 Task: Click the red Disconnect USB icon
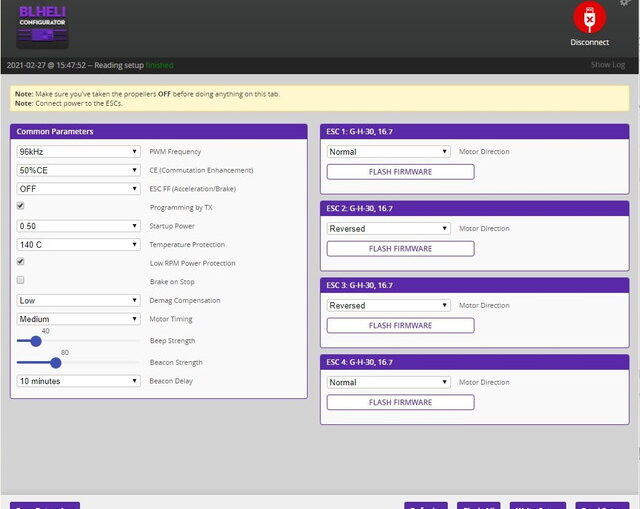point(589,19)
